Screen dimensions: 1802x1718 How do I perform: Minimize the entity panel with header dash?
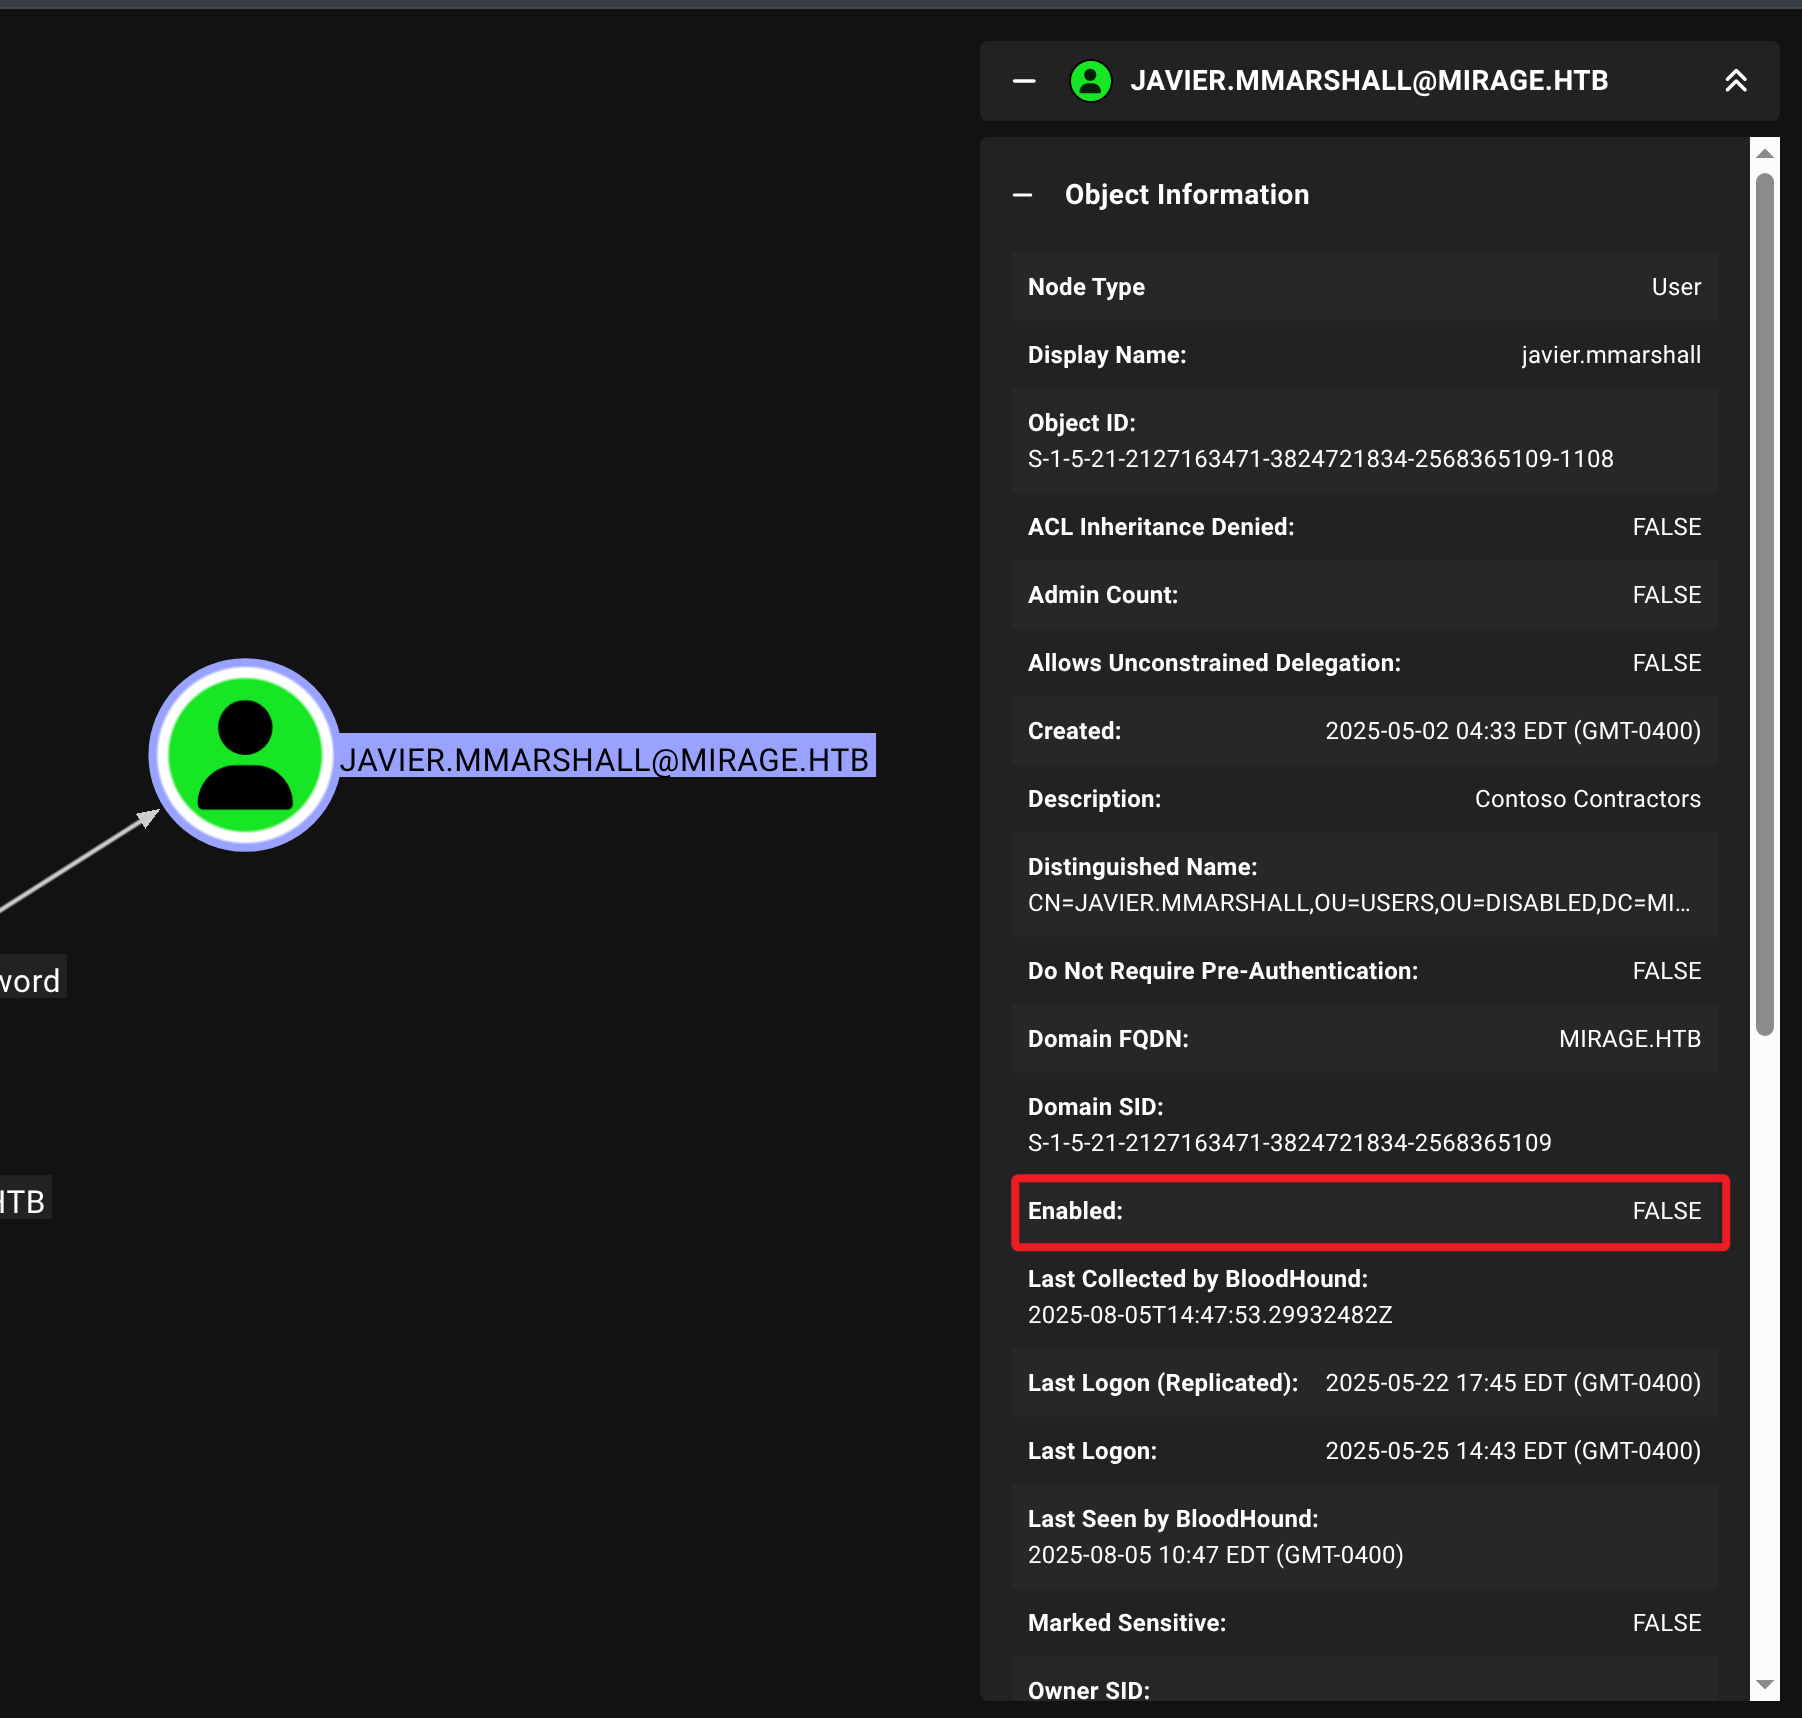(1023, 81)
